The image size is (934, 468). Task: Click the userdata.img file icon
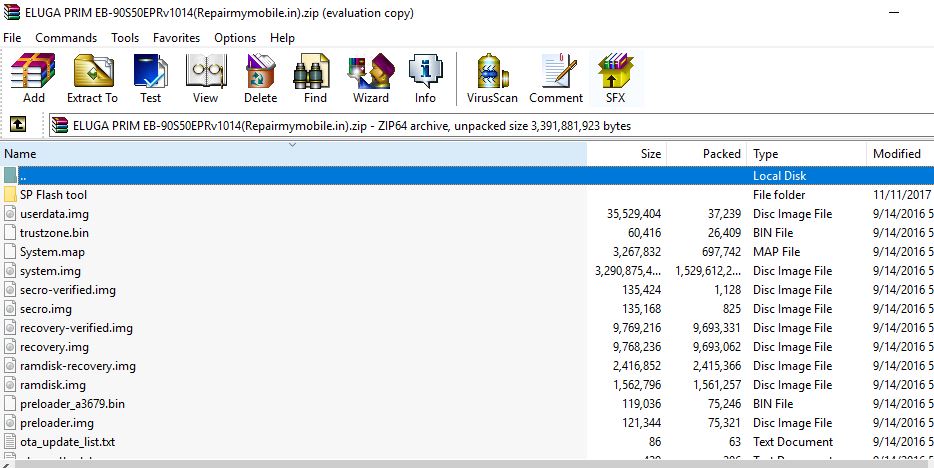coord(10,214)
